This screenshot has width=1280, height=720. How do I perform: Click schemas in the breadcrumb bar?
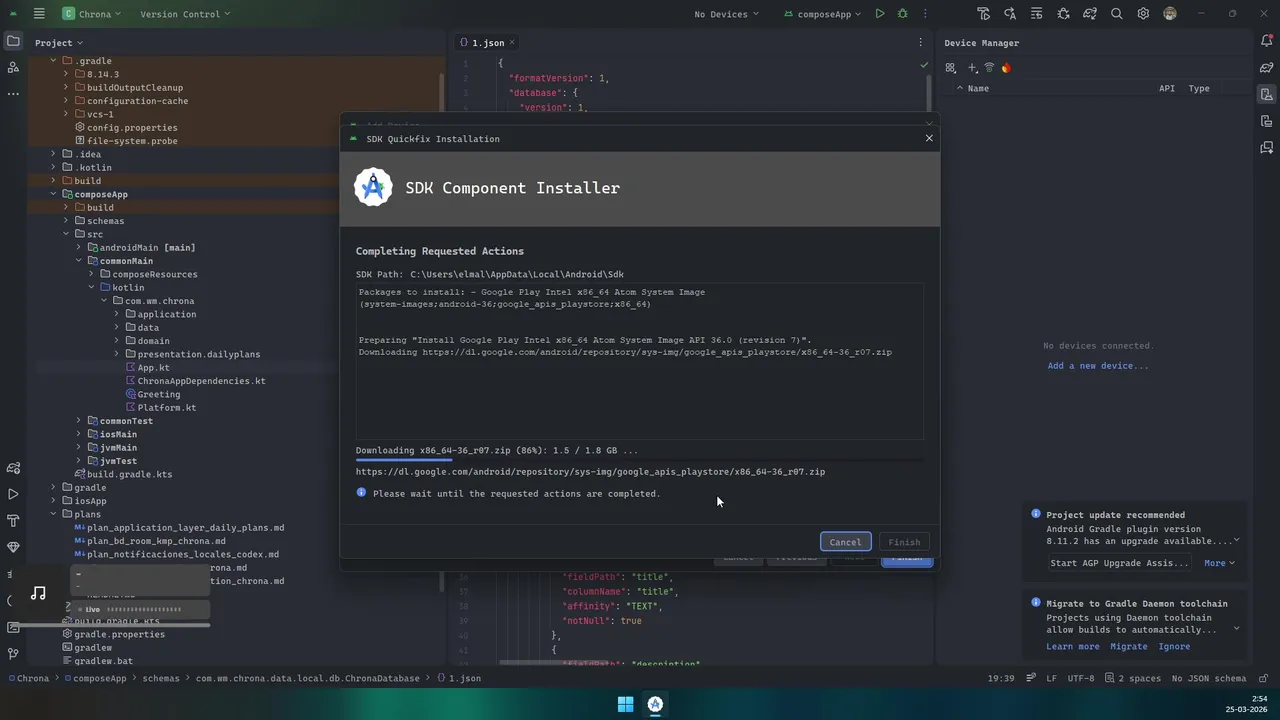[160, 678]
